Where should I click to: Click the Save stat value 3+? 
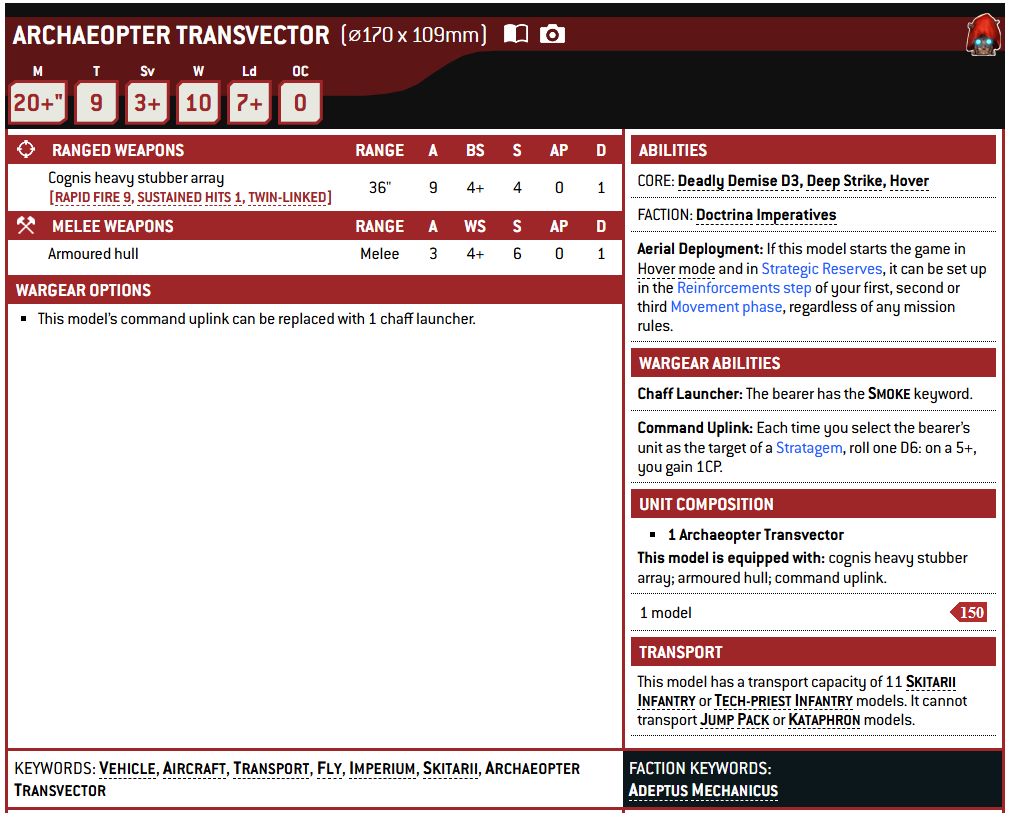(x=147, y=102)
